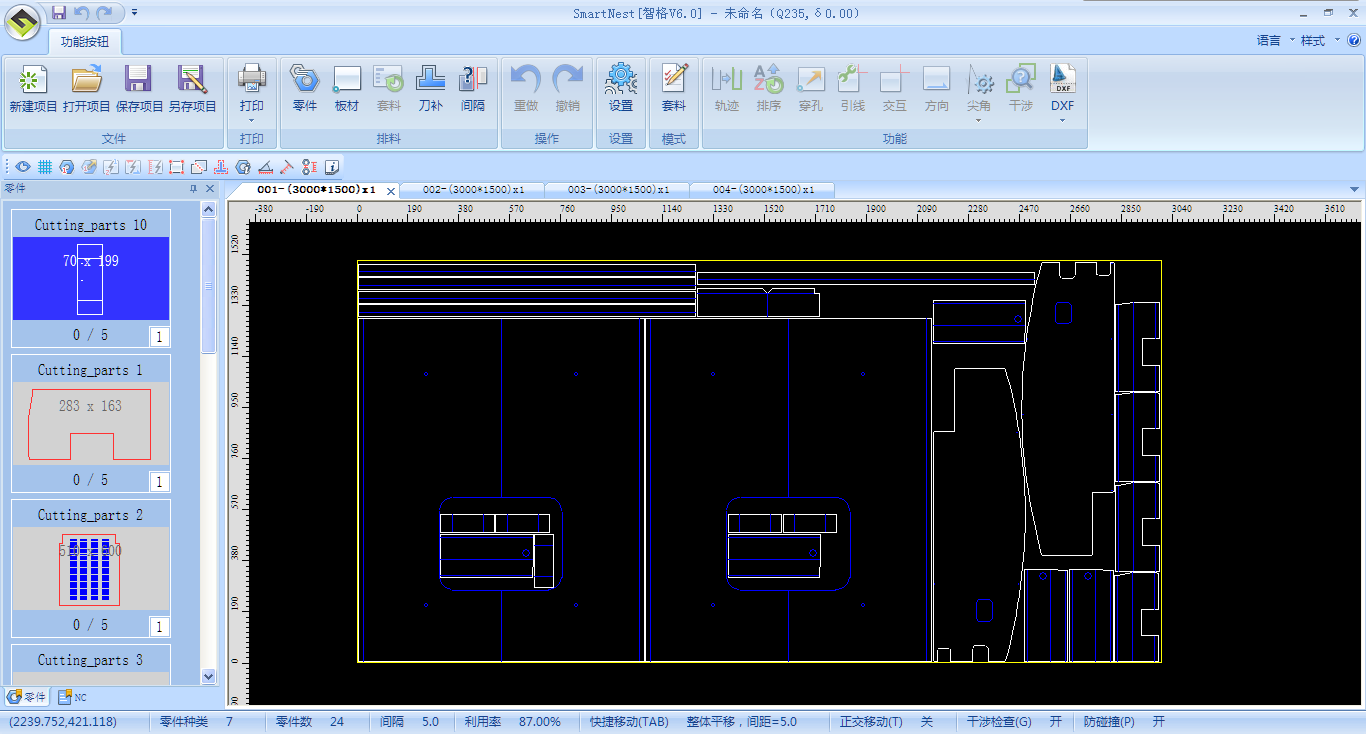Click the 方向 direction tool

[936, 89]
